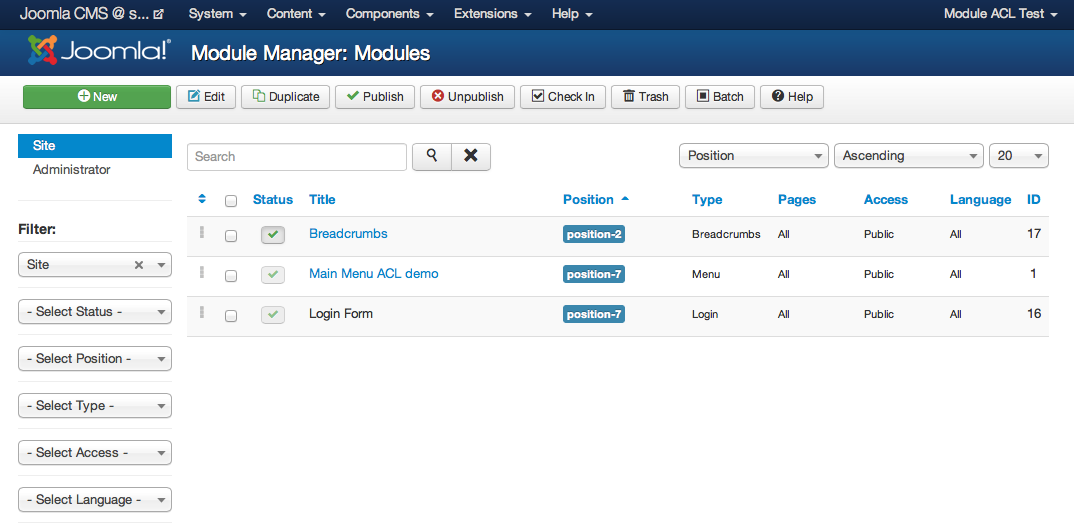Click the Help toolbar button
The image size is (1074, 526).
pyautogui.click(x=792, y=97)
